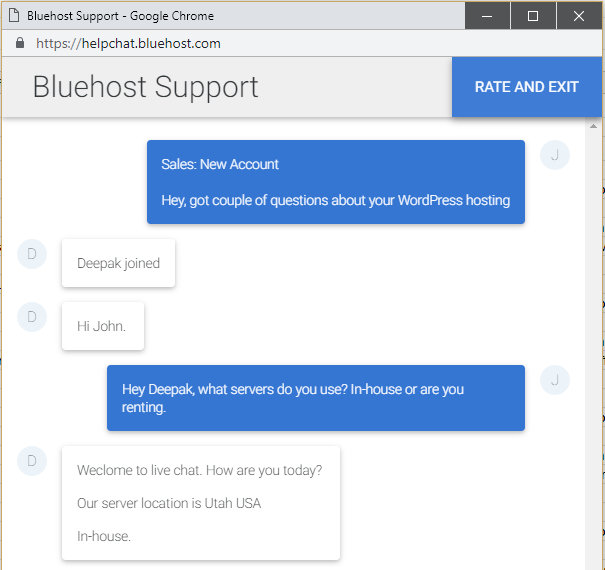The height and width of the screenshot is (570, 605).
Task: Maximize the Chrome window
Action: [533, 16]
